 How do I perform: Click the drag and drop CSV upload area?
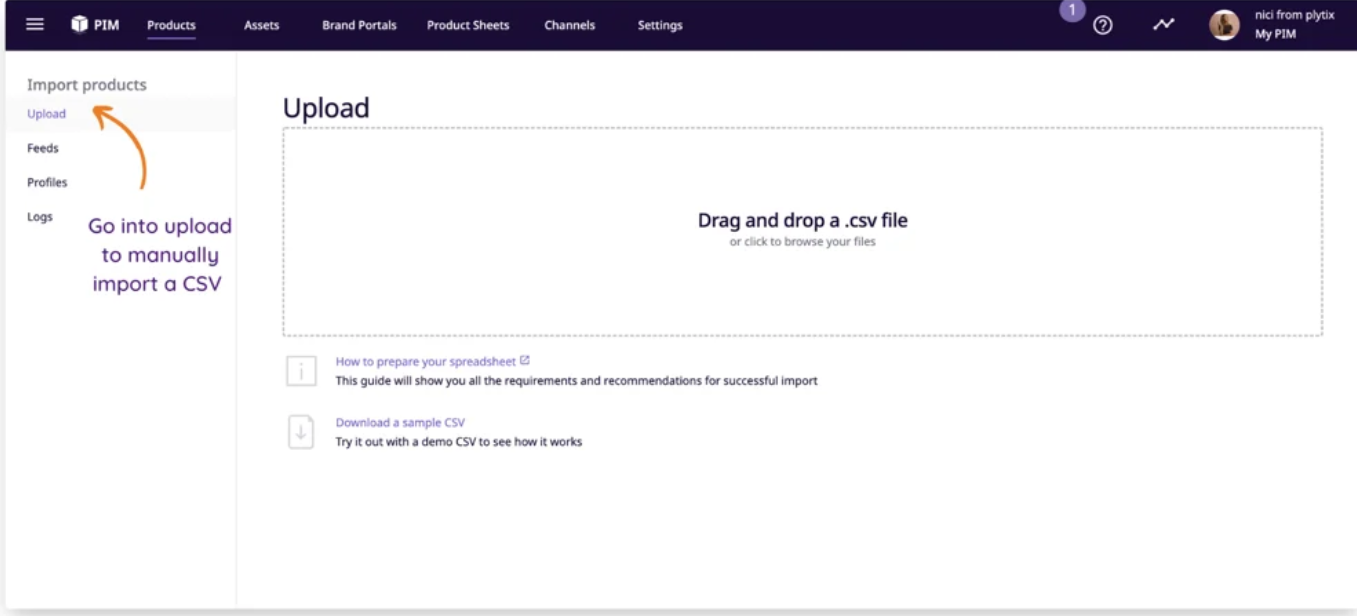tap(802, 231)
